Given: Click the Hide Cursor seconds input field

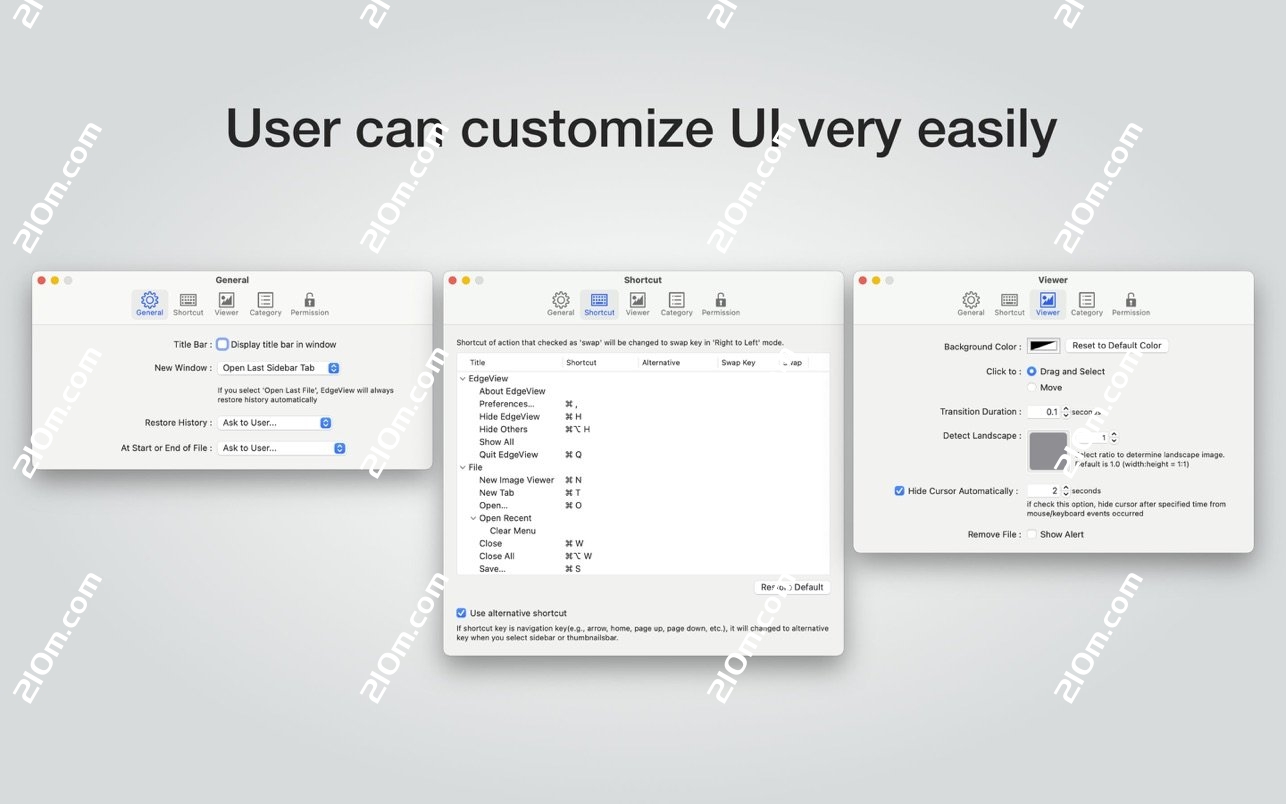Looking at the screenshot, I should [x=1044, y=490].
